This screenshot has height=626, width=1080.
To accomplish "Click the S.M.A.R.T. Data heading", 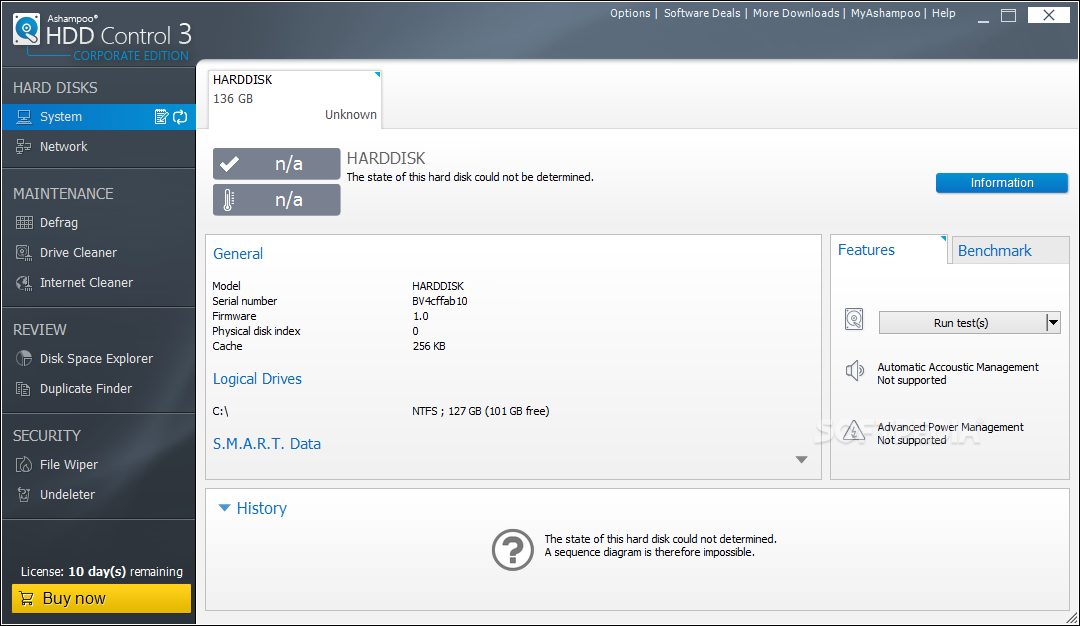I will pos(267,444).
